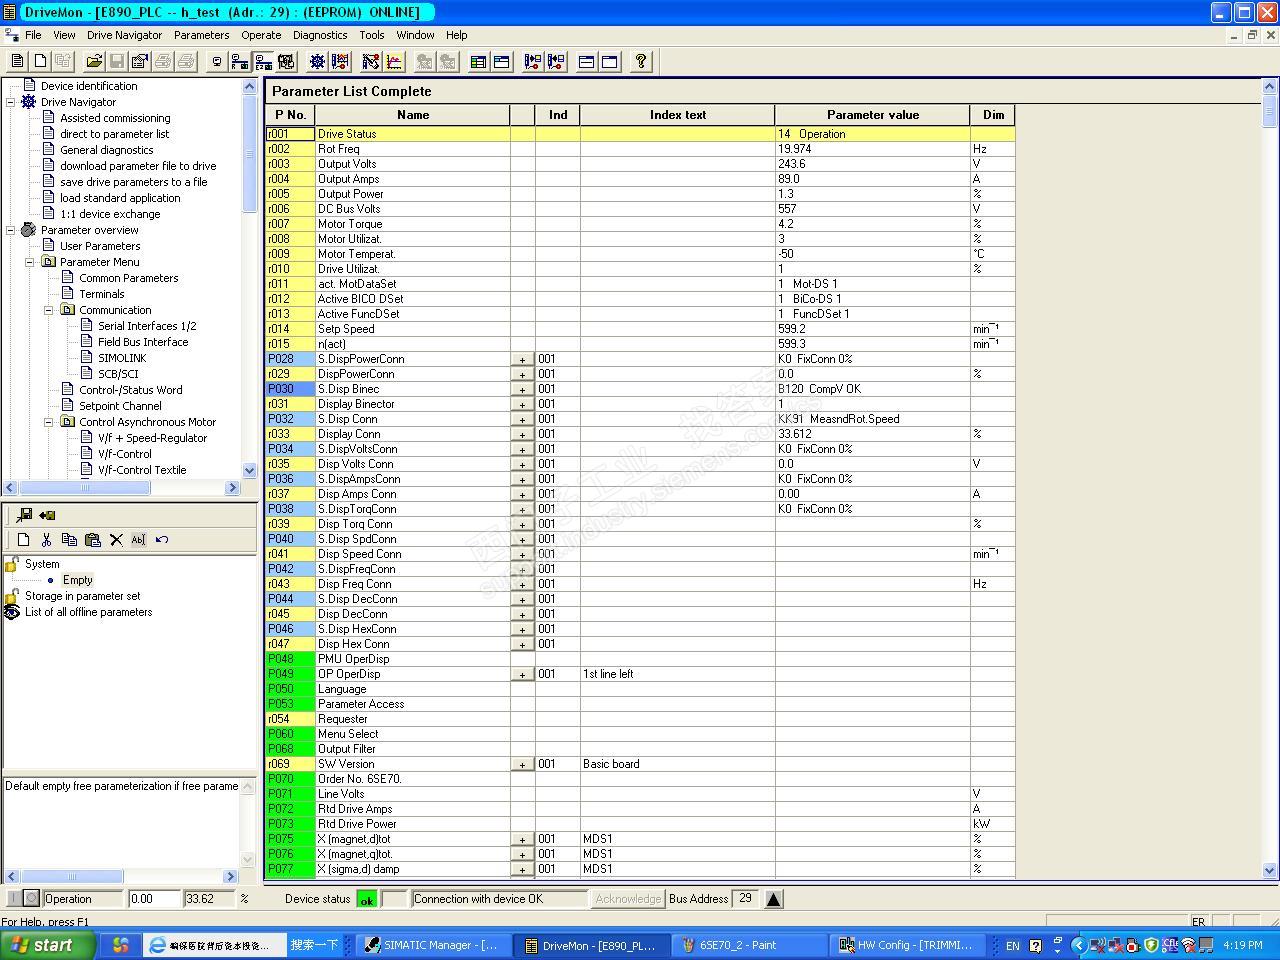The height and width of the screenshot is (960, 1280).
Task: Click the parameter list vertical scrollbar down arrow
Action: 1270,871
